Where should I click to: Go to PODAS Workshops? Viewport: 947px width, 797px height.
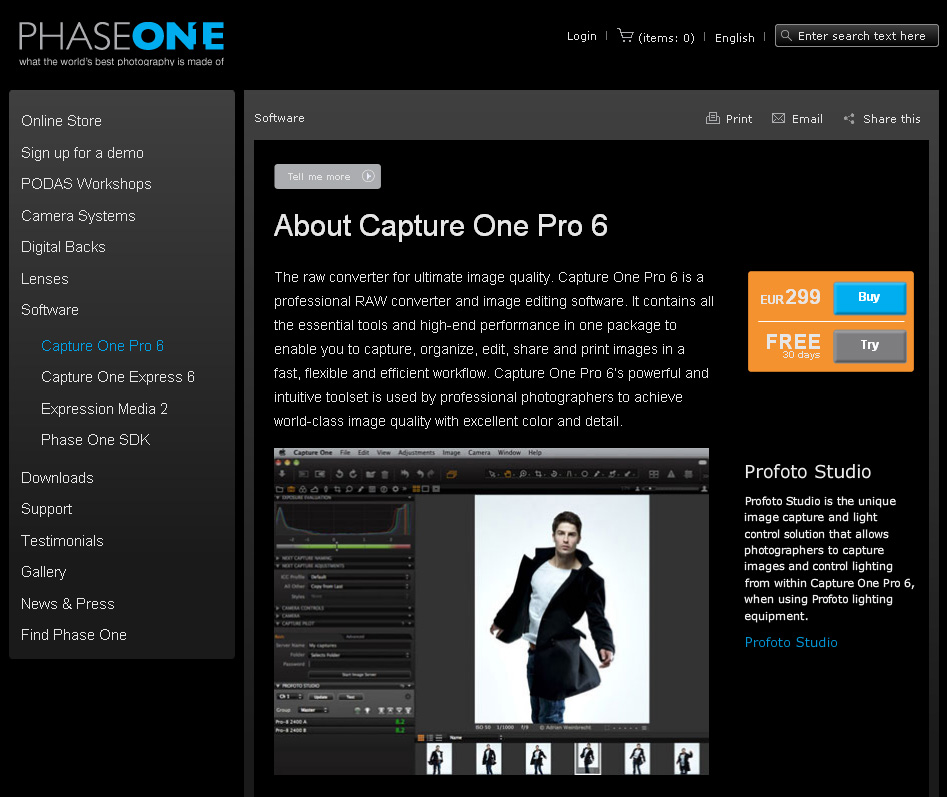[x=86, y=184]
